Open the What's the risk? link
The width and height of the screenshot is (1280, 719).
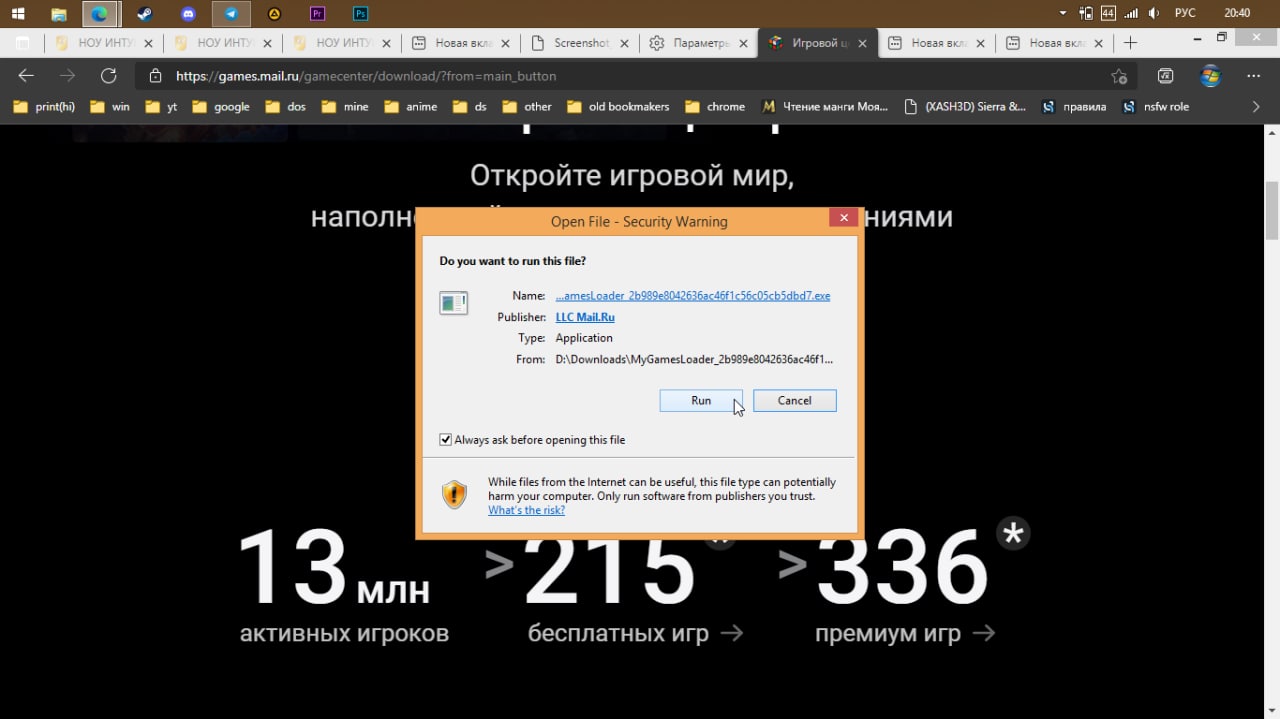coord(526,510)
